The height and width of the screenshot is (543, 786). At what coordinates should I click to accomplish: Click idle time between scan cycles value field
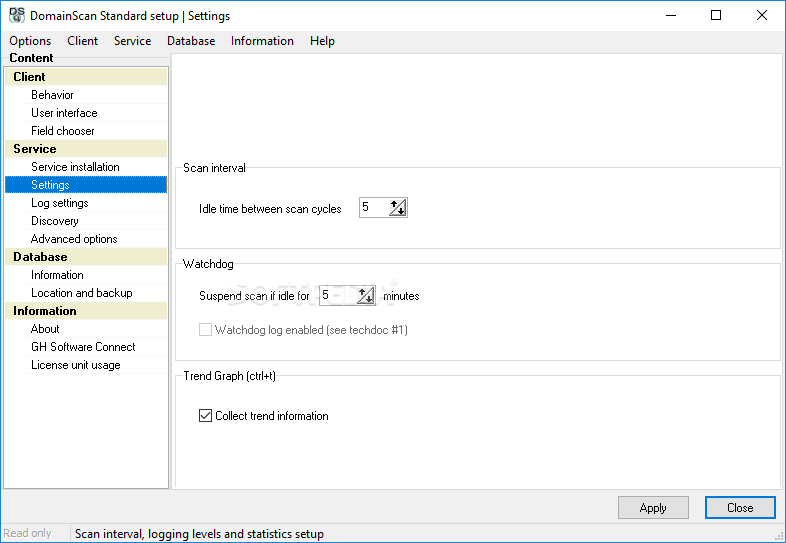pyautogui.click(x=374, y=208)
